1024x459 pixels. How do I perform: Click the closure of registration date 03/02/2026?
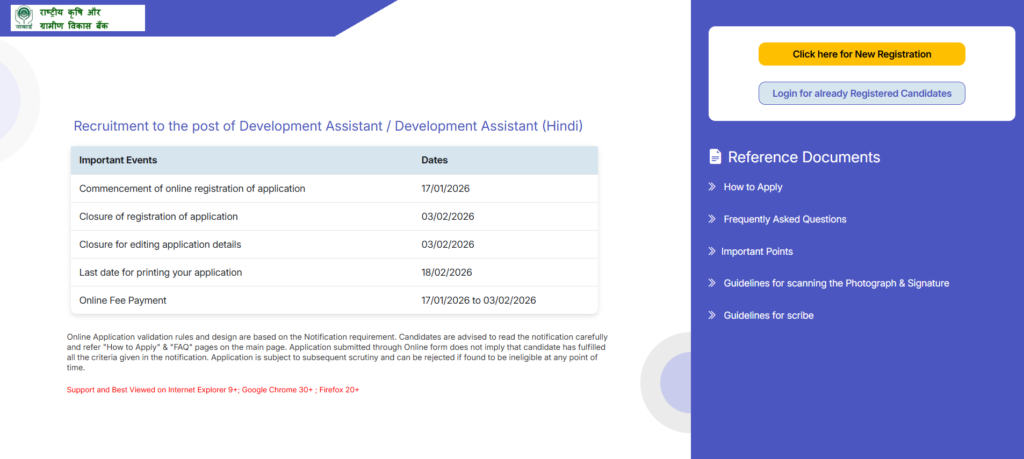pos(447,216)
